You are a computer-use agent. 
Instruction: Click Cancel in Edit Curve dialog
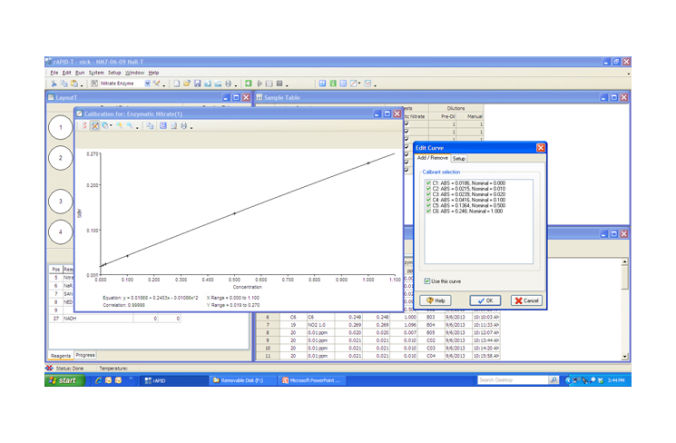coord(525,300)
